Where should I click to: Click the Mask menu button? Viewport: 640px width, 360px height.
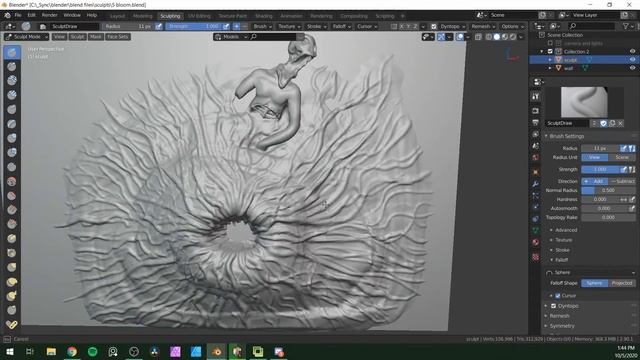[96, 37]
